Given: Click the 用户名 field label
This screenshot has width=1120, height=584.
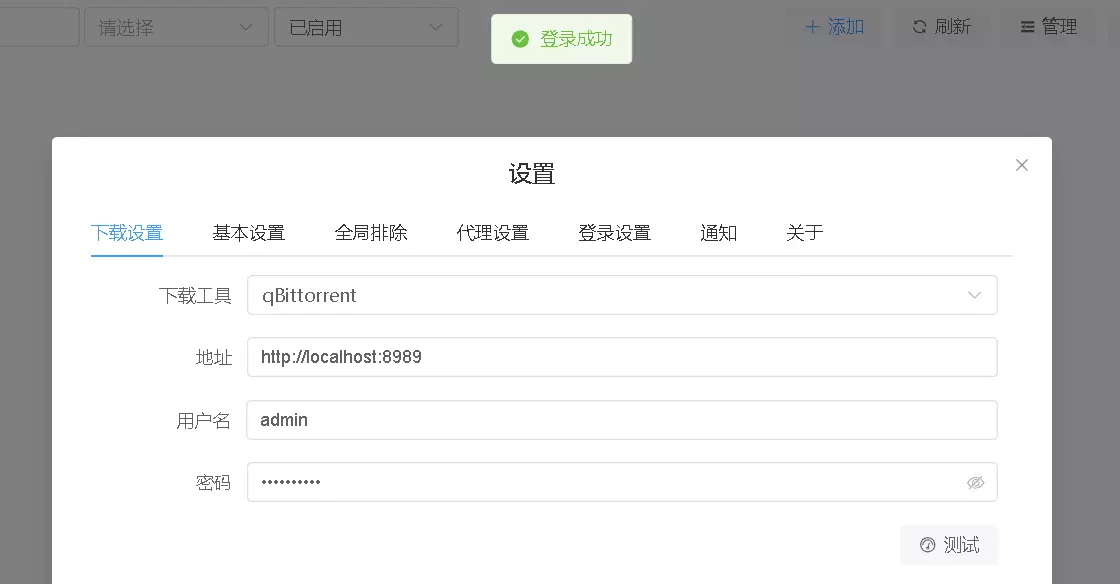Looking at the screenshot, I should (204, 421).
